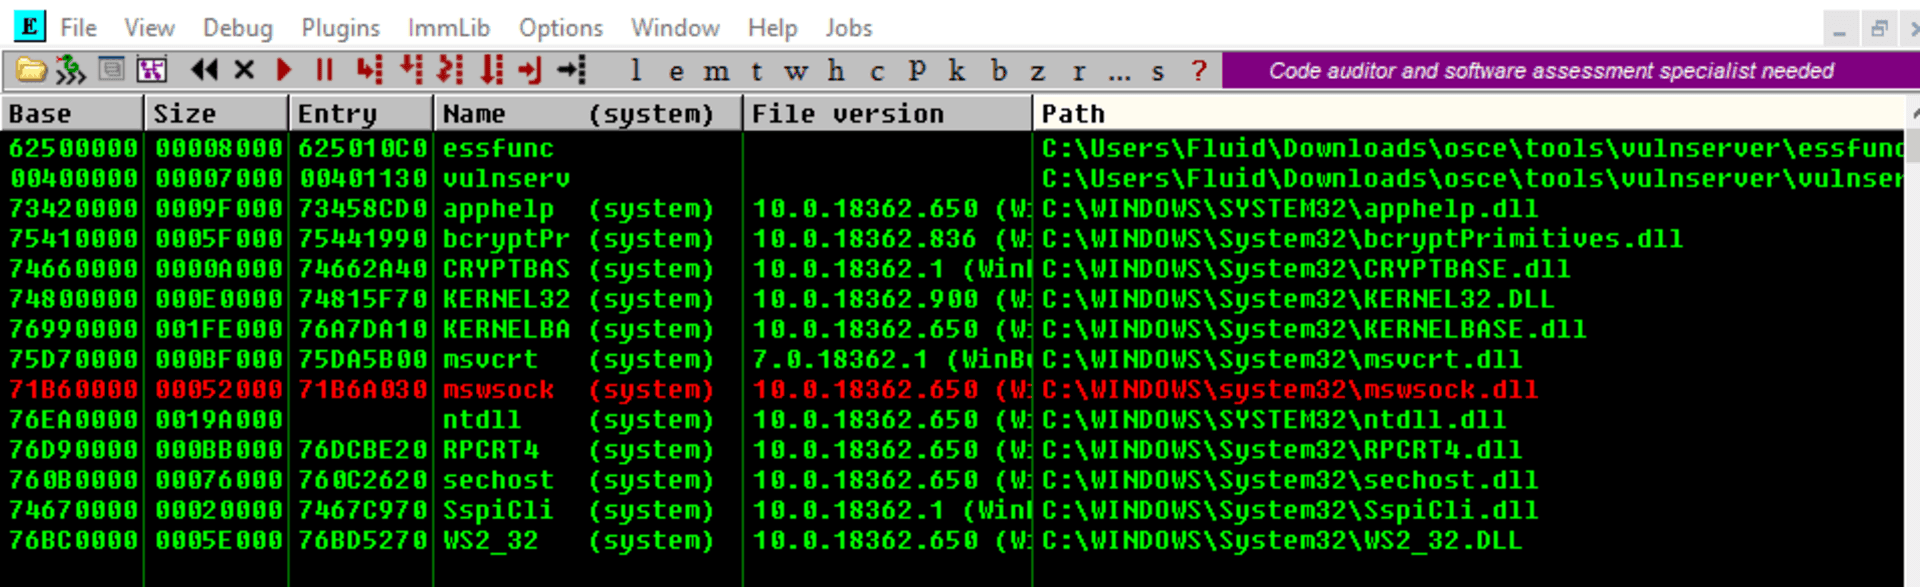Image resolution: width=1920 pixels, height=587 pixels.
Task: Show memory map with m button
Action: pos(716,71)
